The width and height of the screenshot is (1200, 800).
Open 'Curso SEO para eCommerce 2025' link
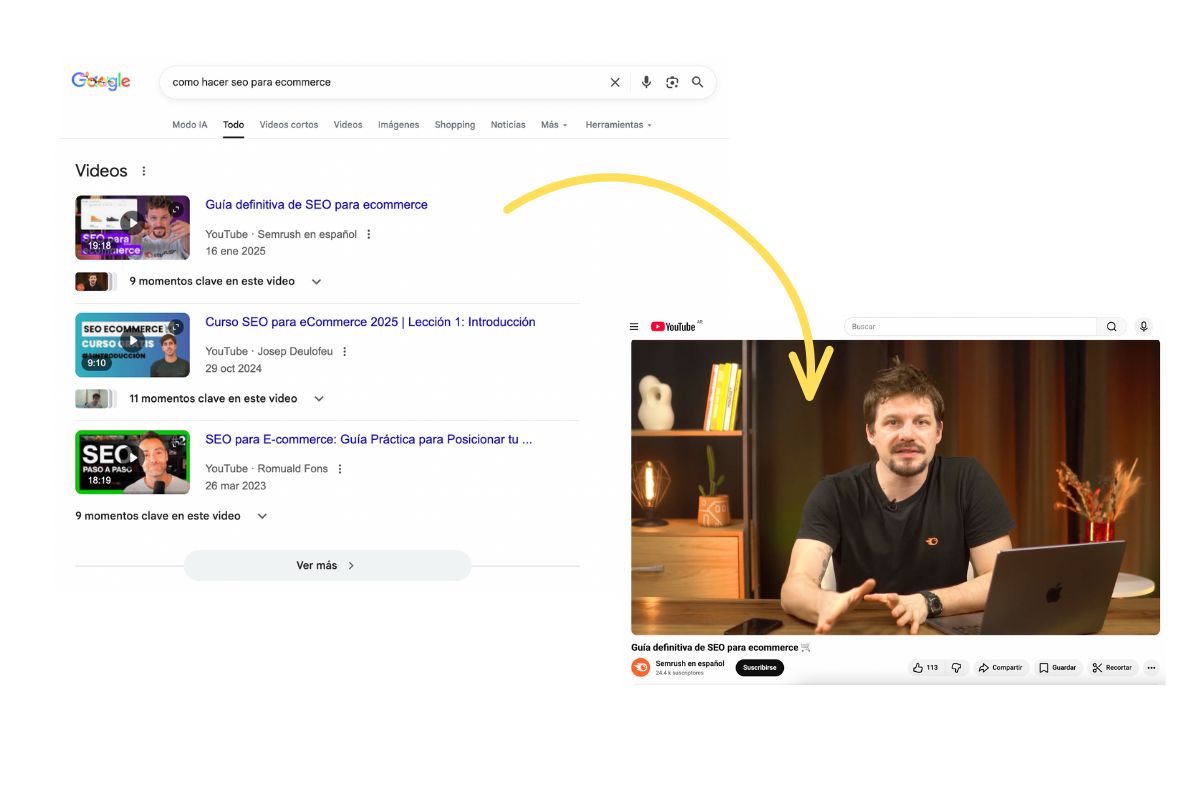[369, 321]
